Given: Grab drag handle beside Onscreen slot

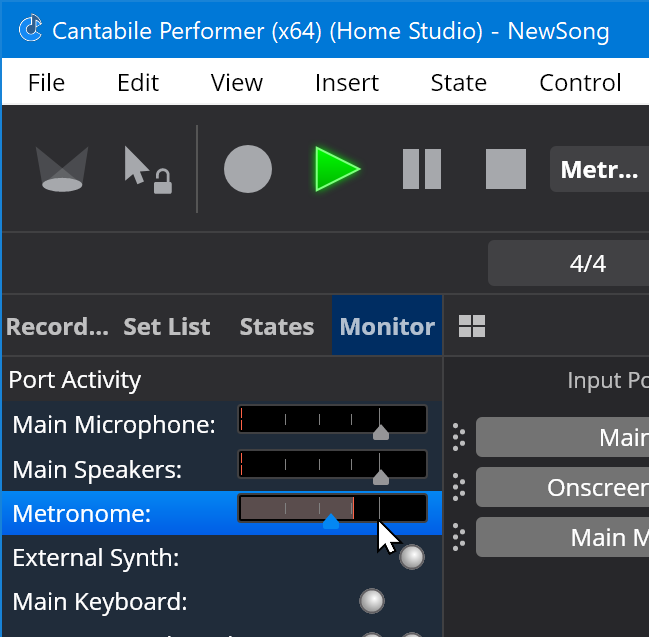Looking at the screenshot, I should point(459,487).
